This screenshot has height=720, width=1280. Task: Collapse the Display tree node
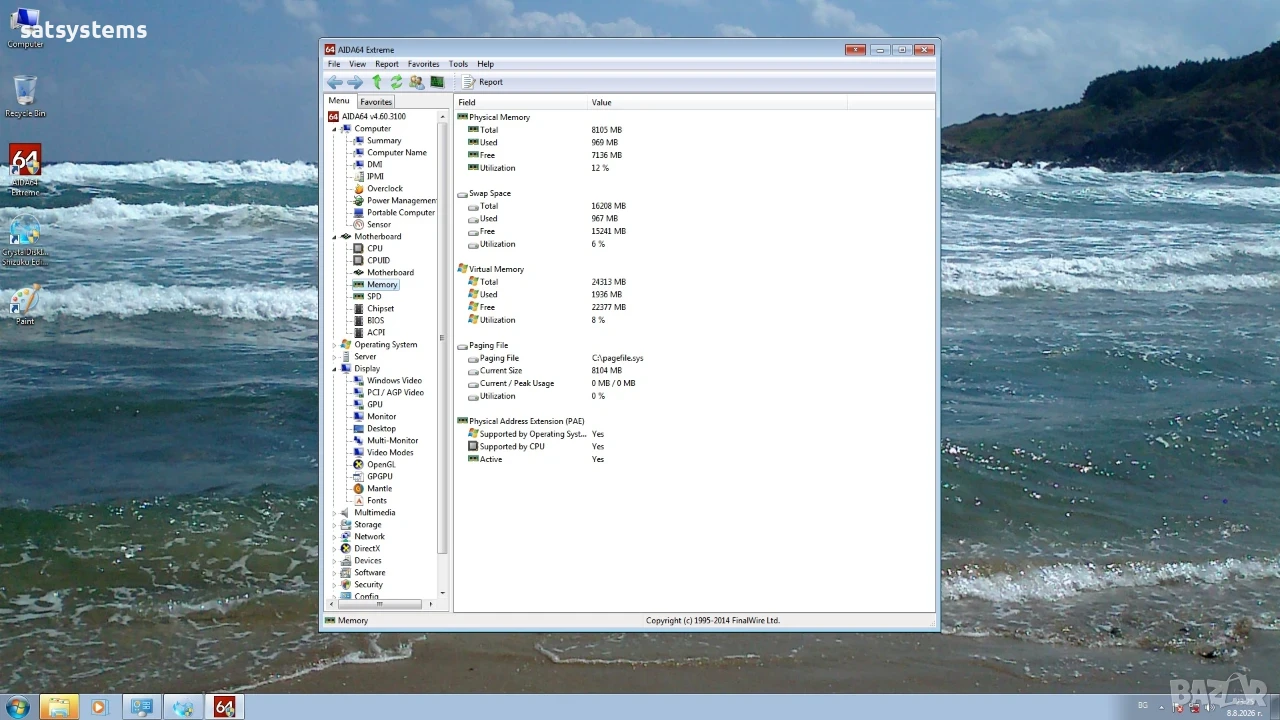[x=335, y=369]
